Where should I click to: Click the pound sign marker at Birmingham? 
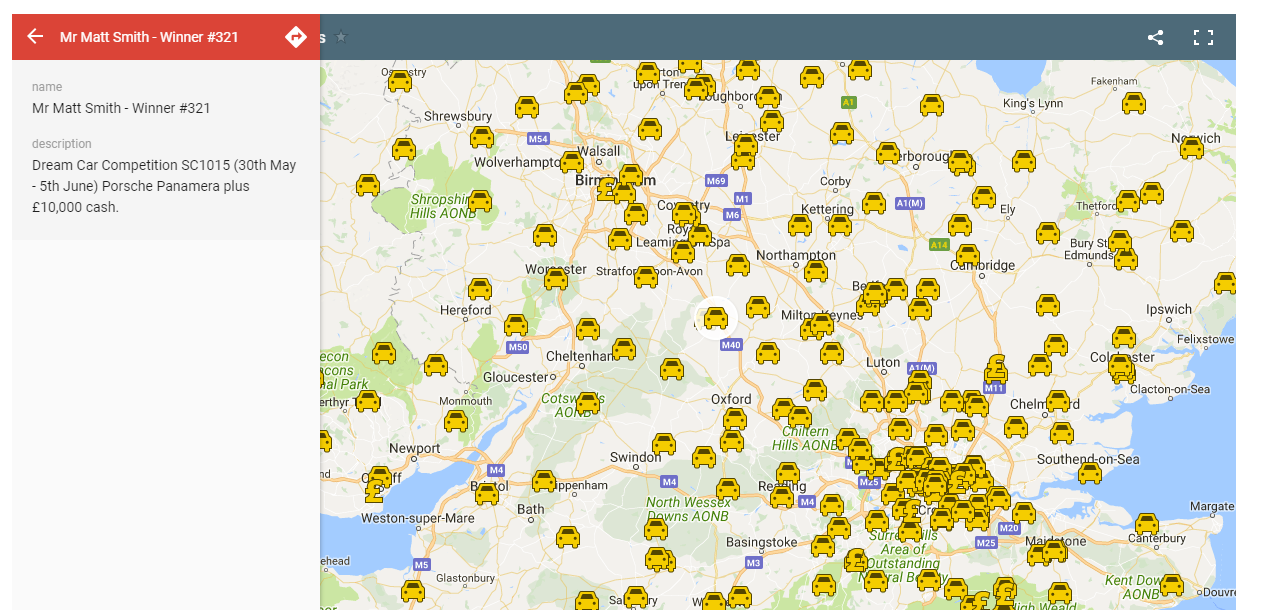pyautogui.click(x=606, y=189)
